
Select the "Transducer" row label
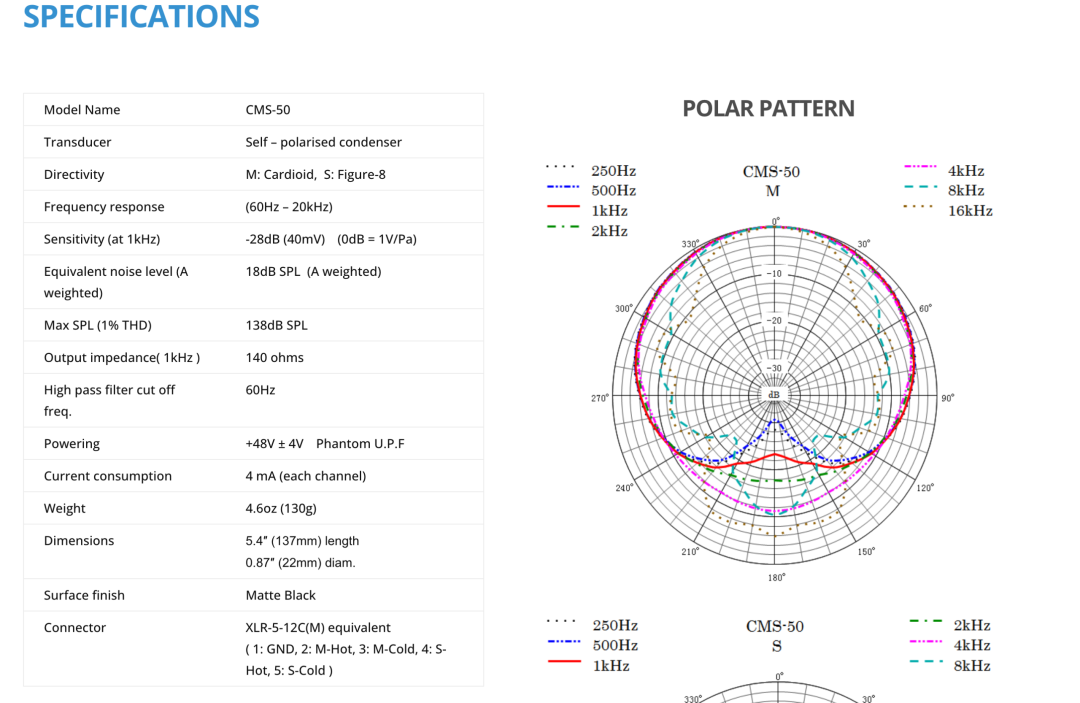pyautogui.click(x=77, y=142)
